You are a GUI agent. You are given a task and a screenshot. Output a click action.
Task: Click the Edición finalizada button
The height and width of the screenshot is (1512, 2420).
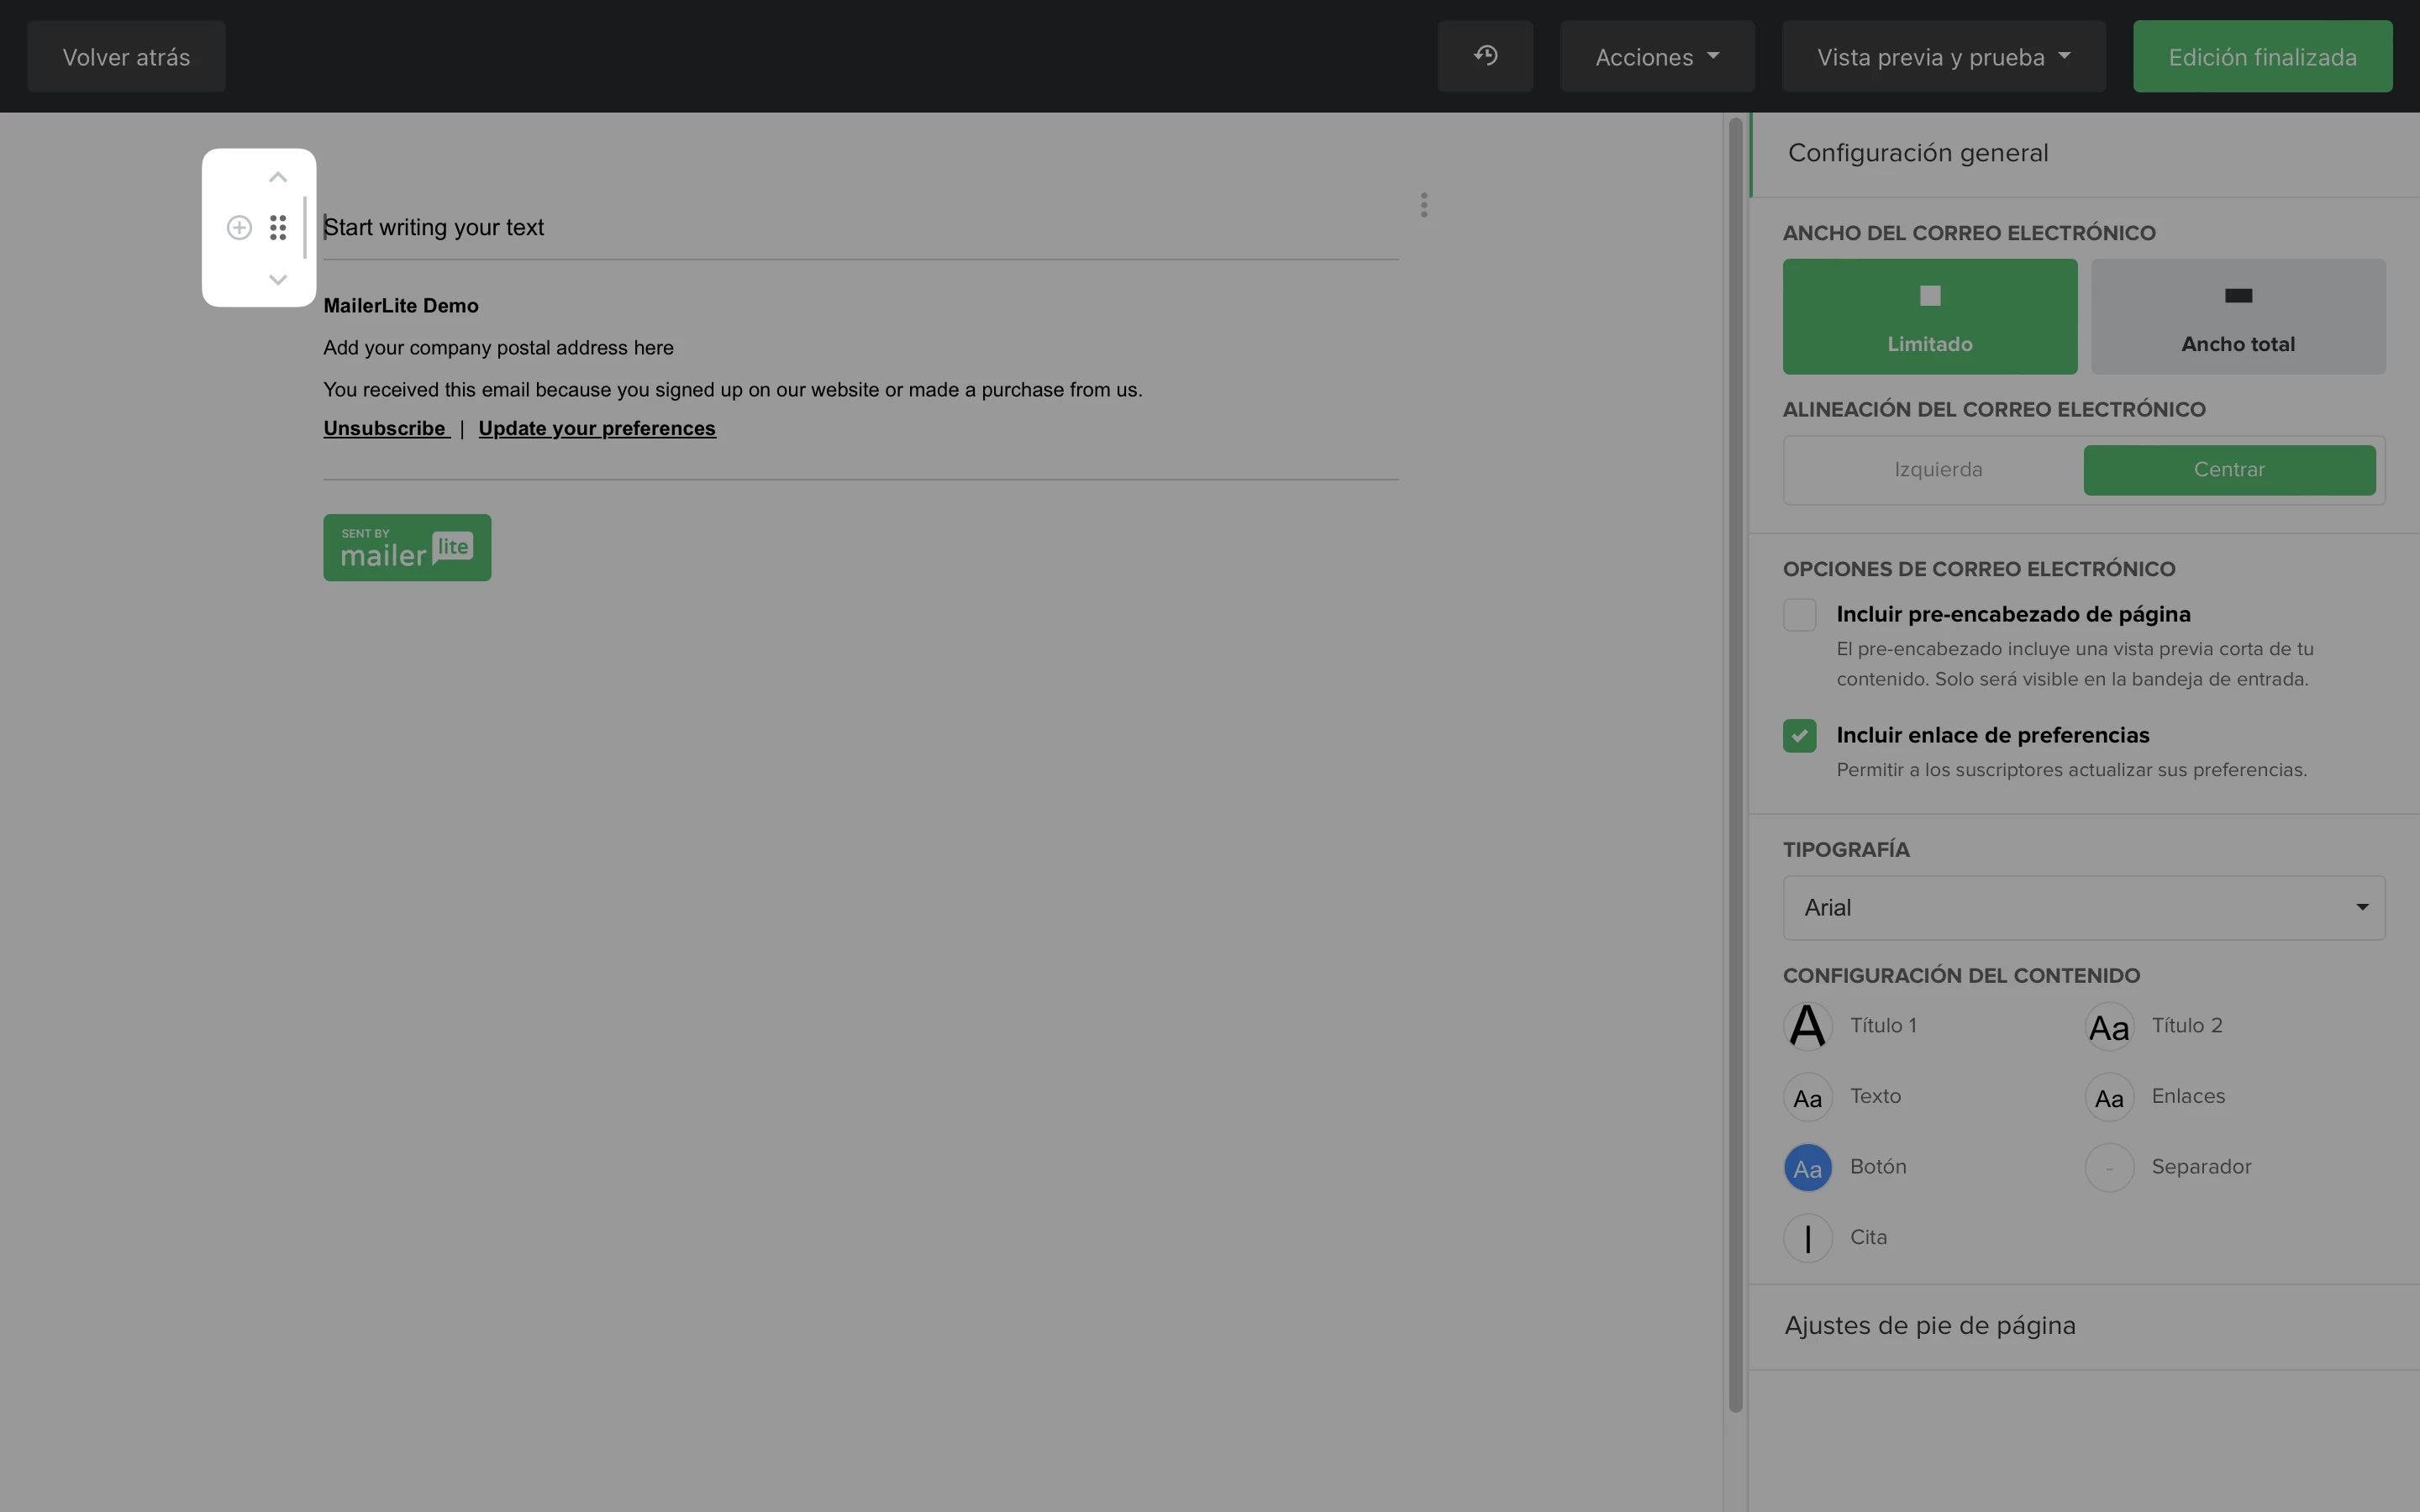[2261, 57]
